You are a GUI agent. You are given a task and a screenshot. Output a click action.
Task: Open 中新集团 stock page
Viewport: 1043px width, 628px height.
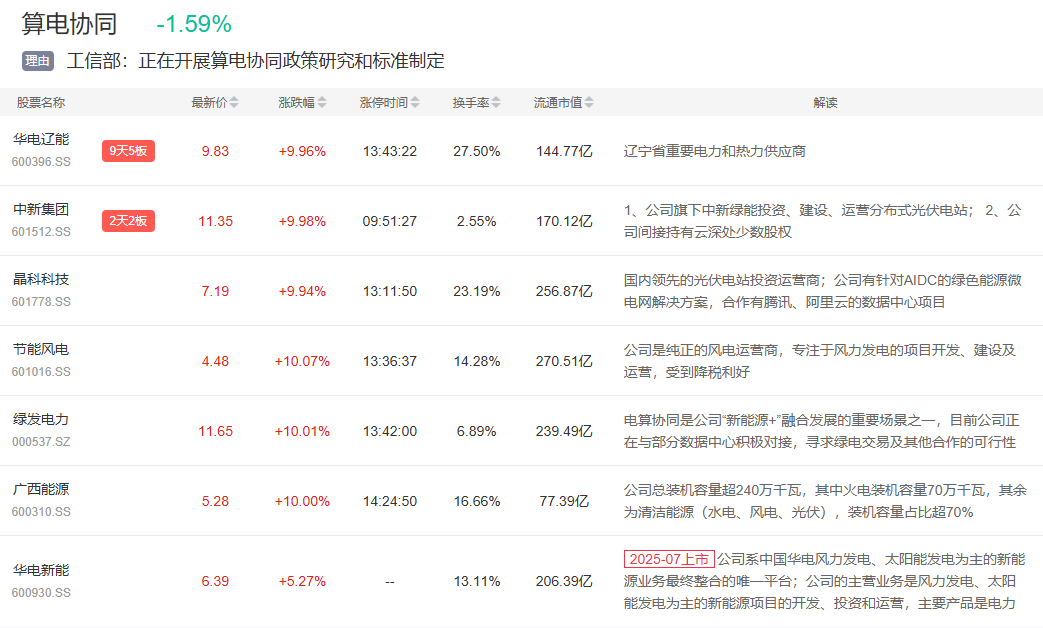(x=41, y=209)
